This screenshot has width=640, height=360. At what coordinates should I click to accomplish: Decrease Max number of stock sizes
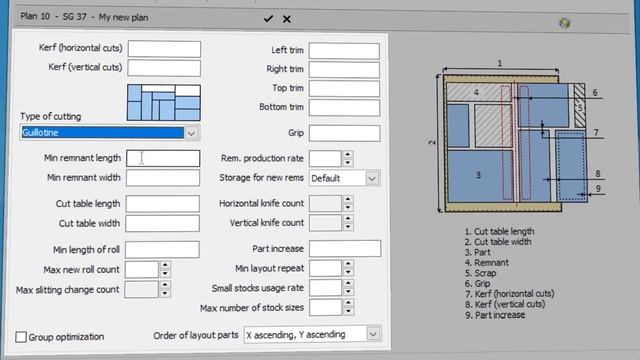coord(348,311)
